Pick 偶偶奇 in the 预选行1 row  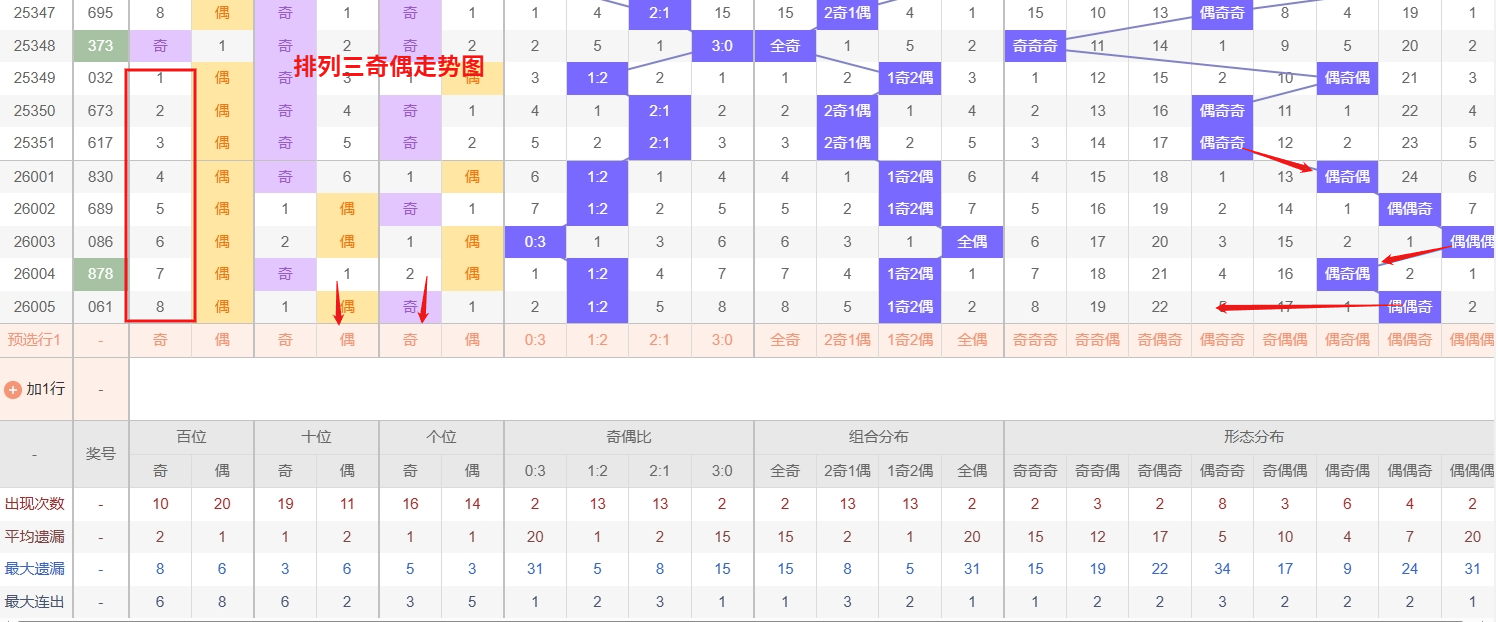click(1410, 340)
